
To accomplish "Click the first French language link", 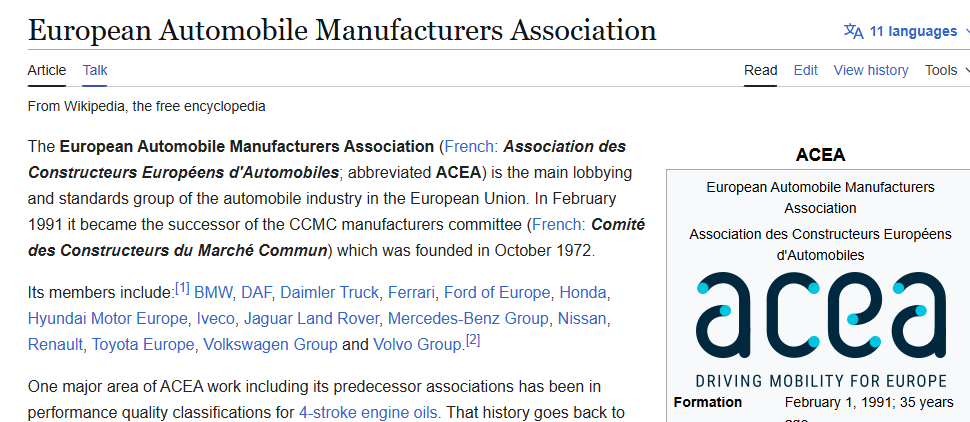I will pos(469,147).
